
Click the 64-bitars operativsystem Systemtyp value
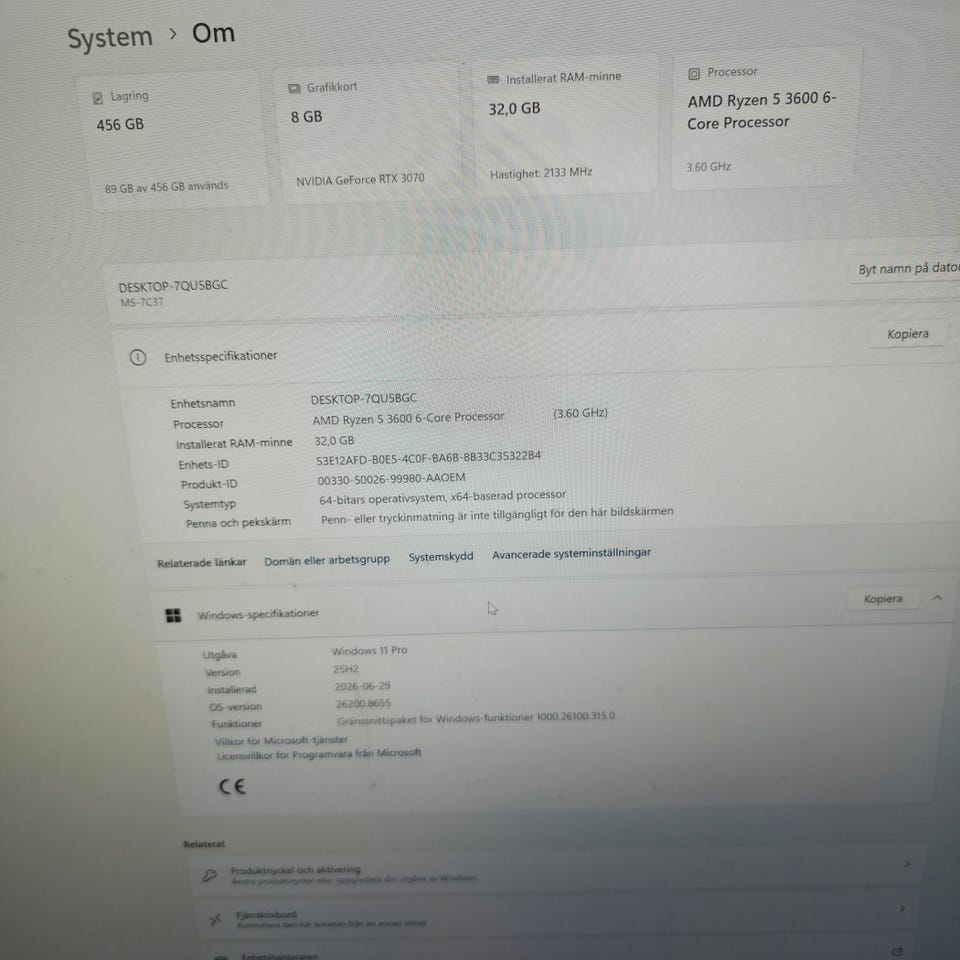tap(442, 497)
